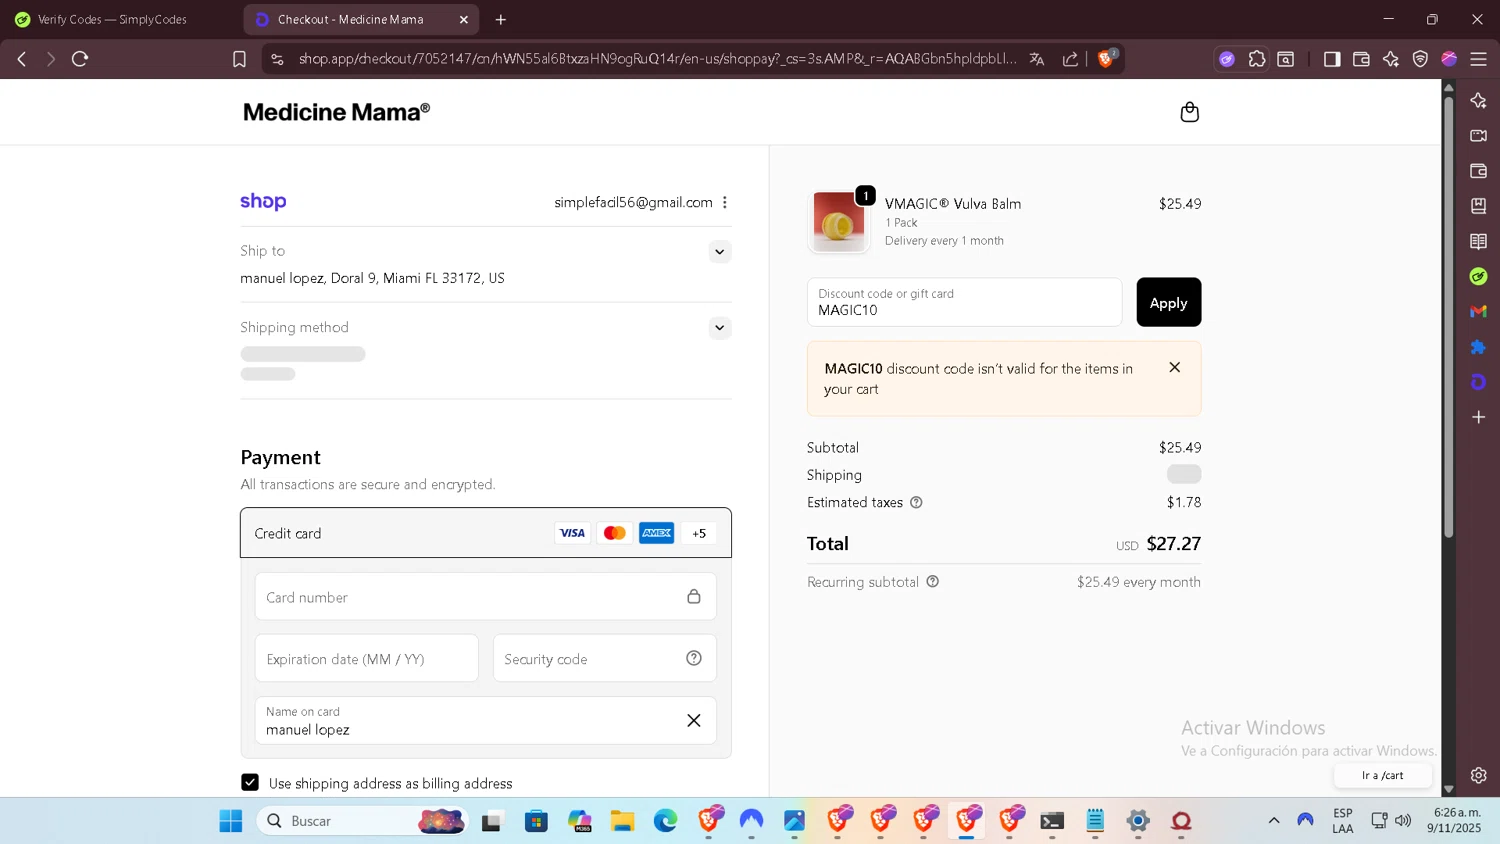Open a new browser tab
The image size is (1500, 844).
(x=501, y=19)
